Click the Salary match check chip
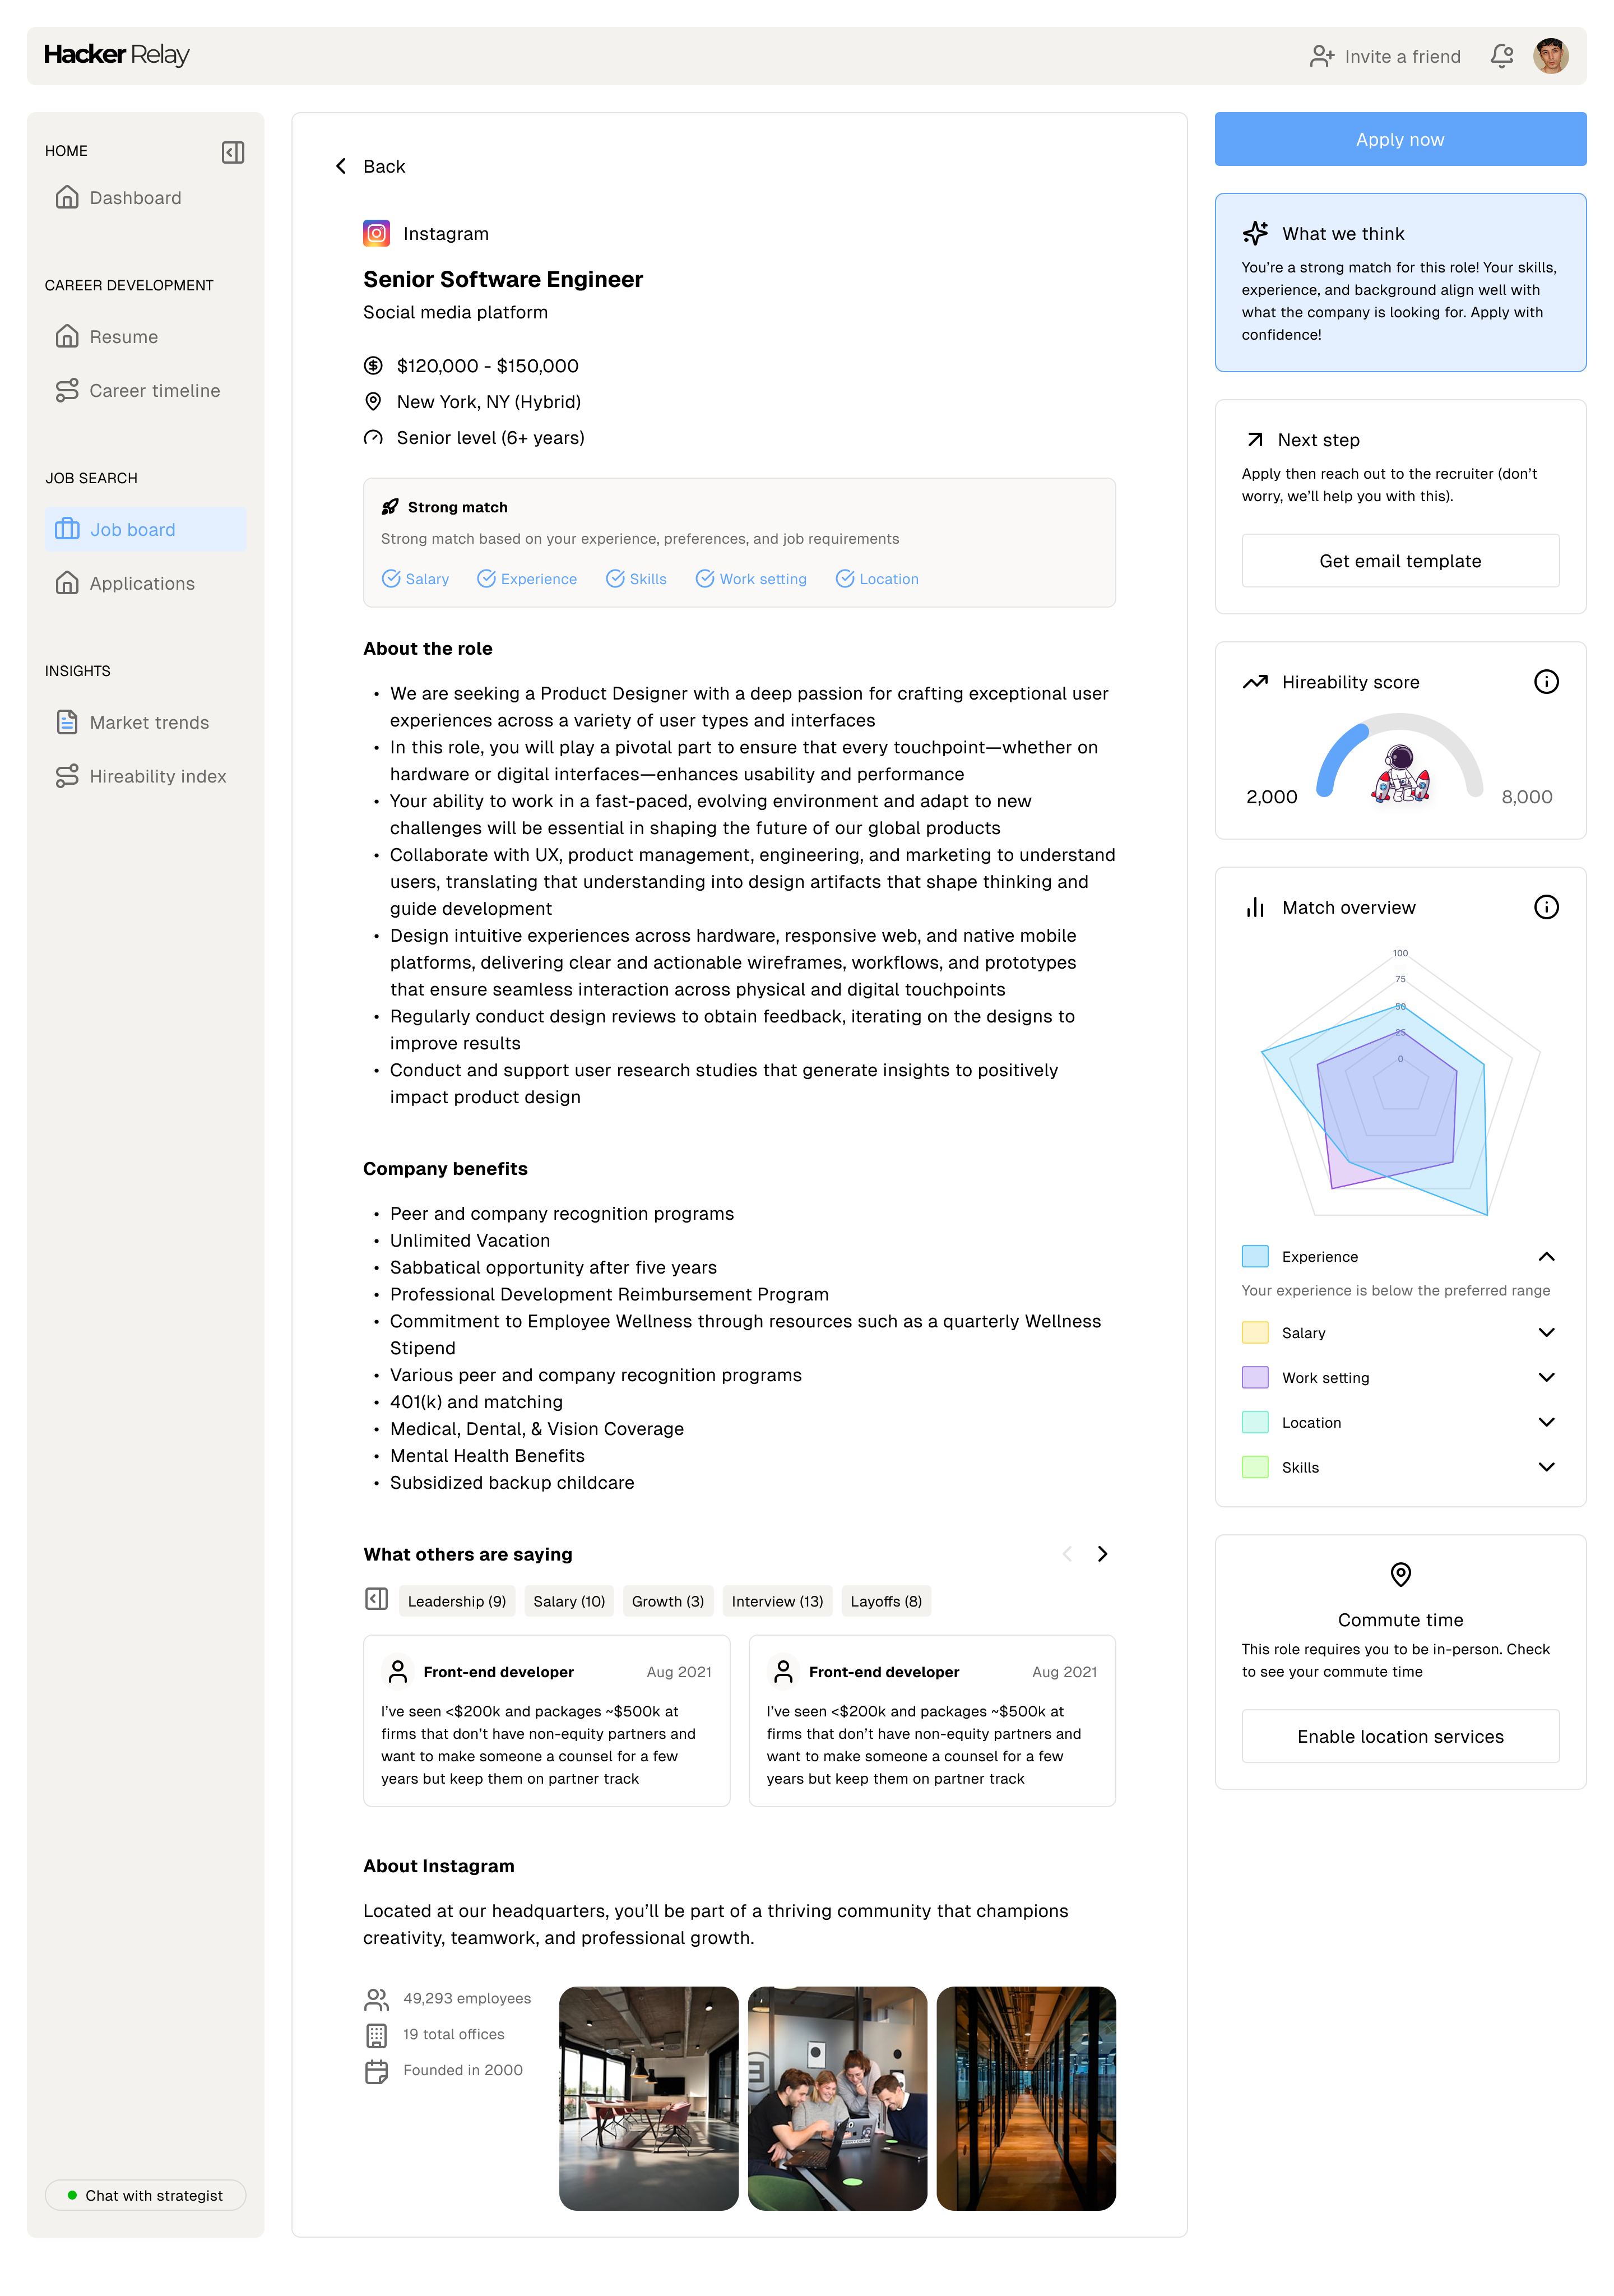The height and width of the screenshot is (2296, 1614). pos(415,579)
